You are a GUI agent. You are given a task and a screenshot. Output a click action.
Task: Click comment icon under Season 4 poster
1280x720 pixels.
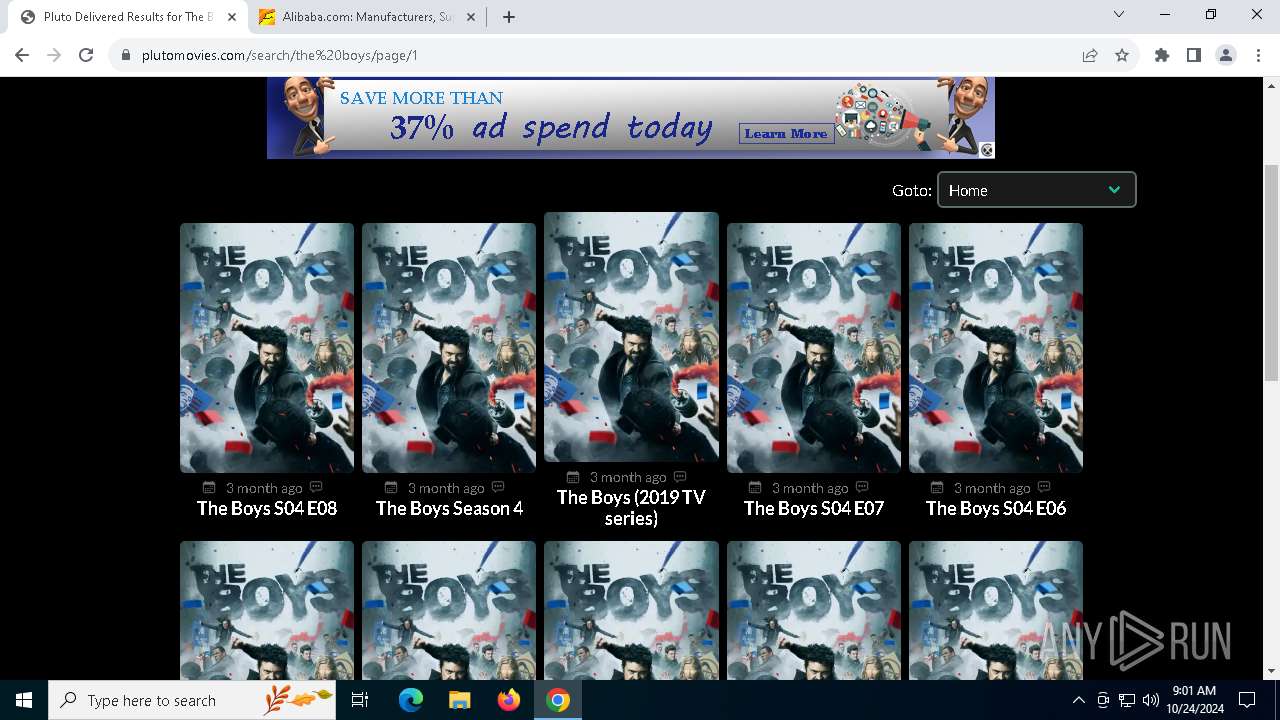(x=498, y=487)
